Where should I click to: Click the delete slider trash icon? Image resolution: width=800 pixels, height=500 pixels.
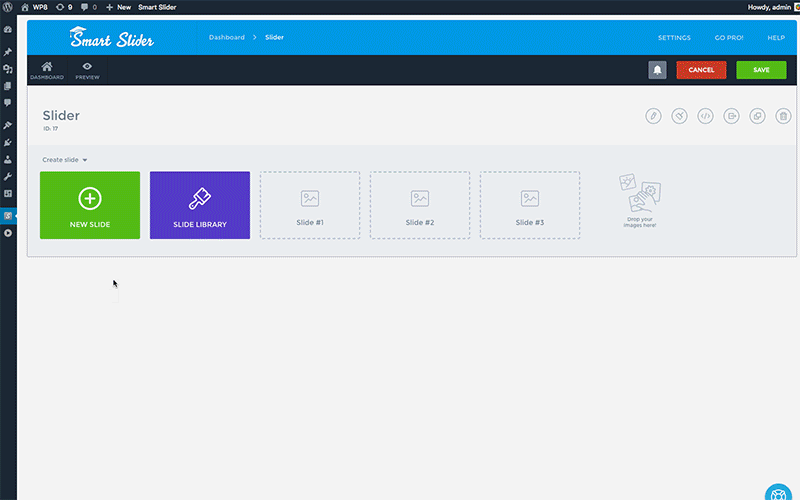(783, 116)
